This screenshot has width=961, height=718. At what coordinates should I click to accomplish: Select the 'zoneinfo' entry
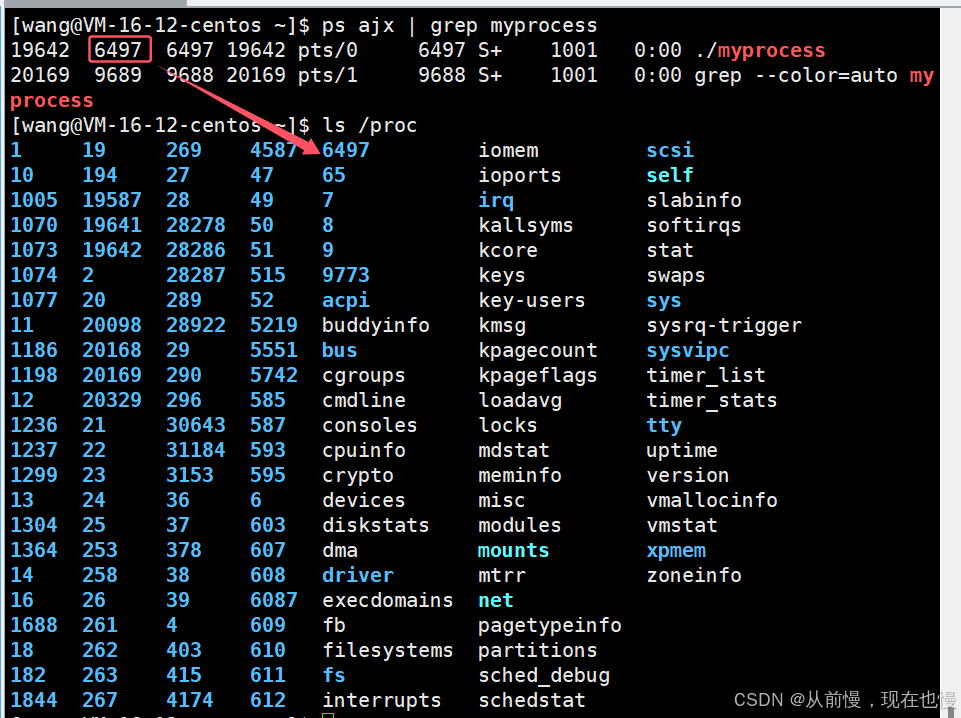pyautogui.click(x=694, y=575)
